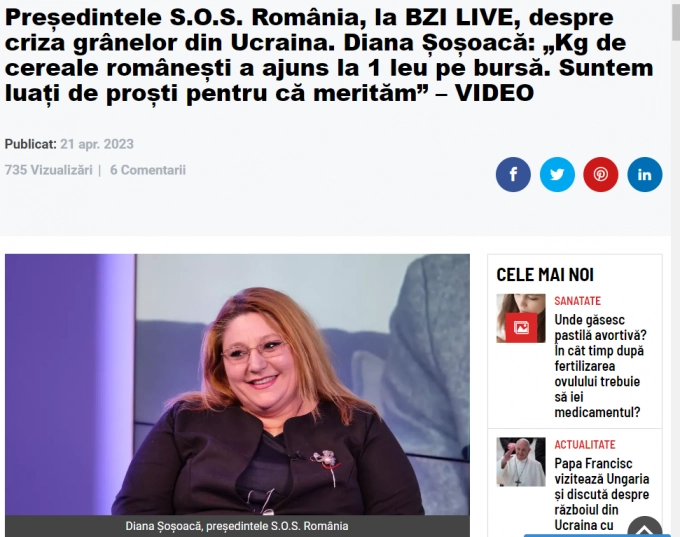Click the vertical page scrollbar
This screenshot has width=680, height=537.
(x=676, y=268)
